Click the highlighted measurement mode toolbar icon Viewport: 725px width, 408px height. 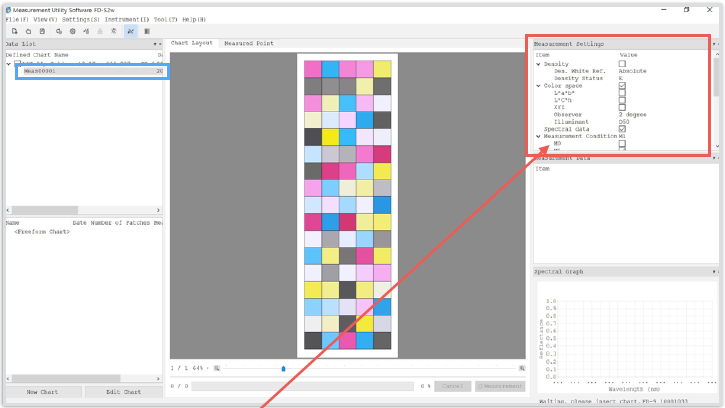131,31
